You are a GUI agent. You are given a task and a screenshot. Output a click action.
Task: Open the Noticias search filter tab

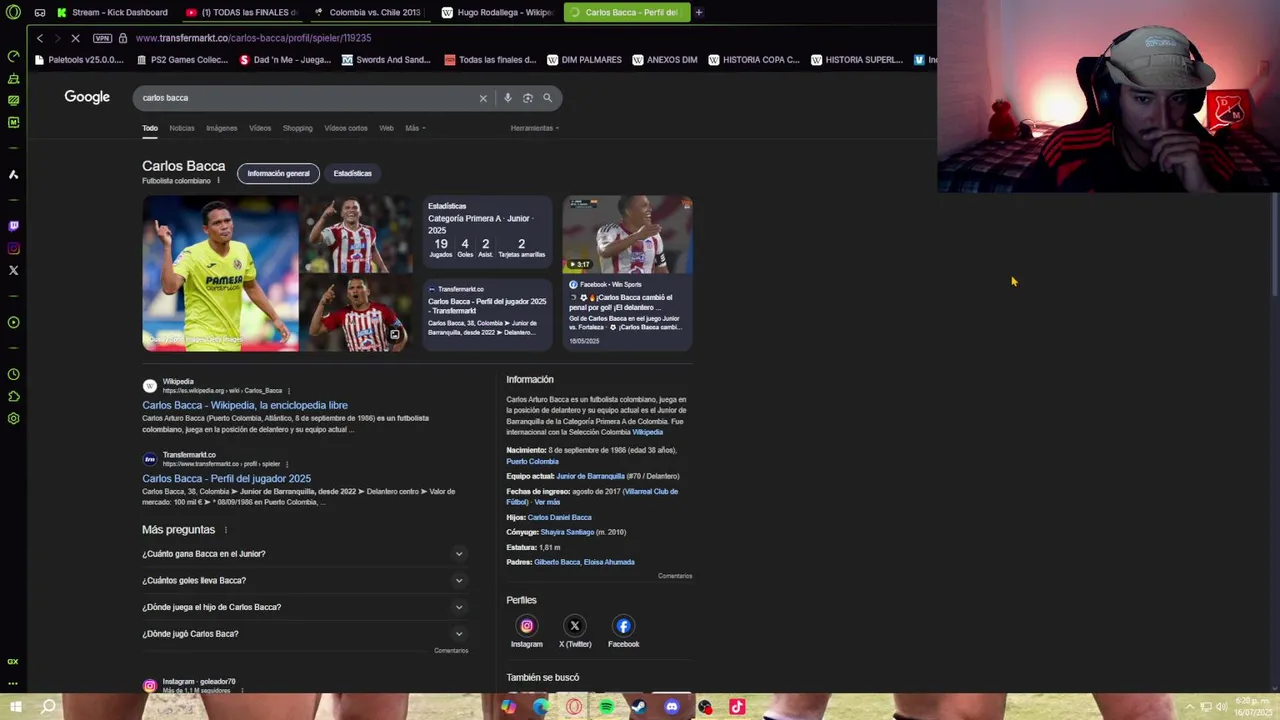pyautogui.click(x=182, y=128)
